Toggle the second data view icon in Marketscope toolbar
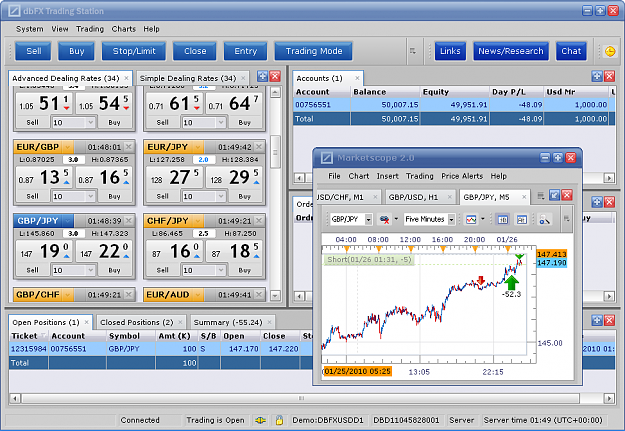 (x=521, y=219)
